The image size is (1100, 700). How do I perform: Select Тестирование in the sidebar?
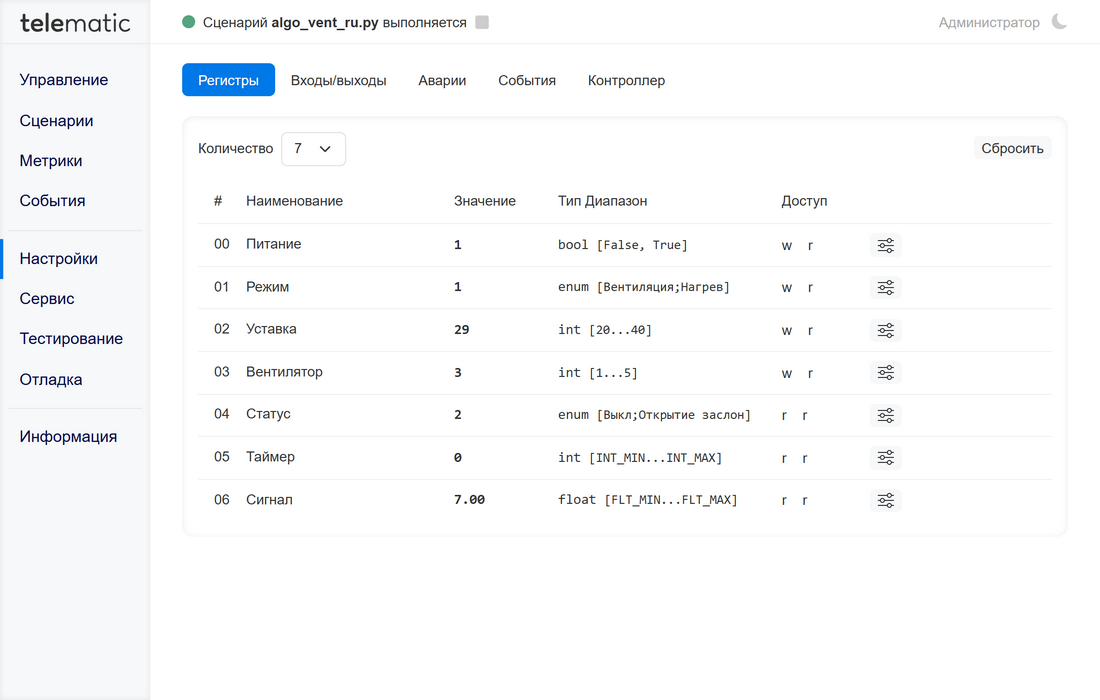[71, 339]
